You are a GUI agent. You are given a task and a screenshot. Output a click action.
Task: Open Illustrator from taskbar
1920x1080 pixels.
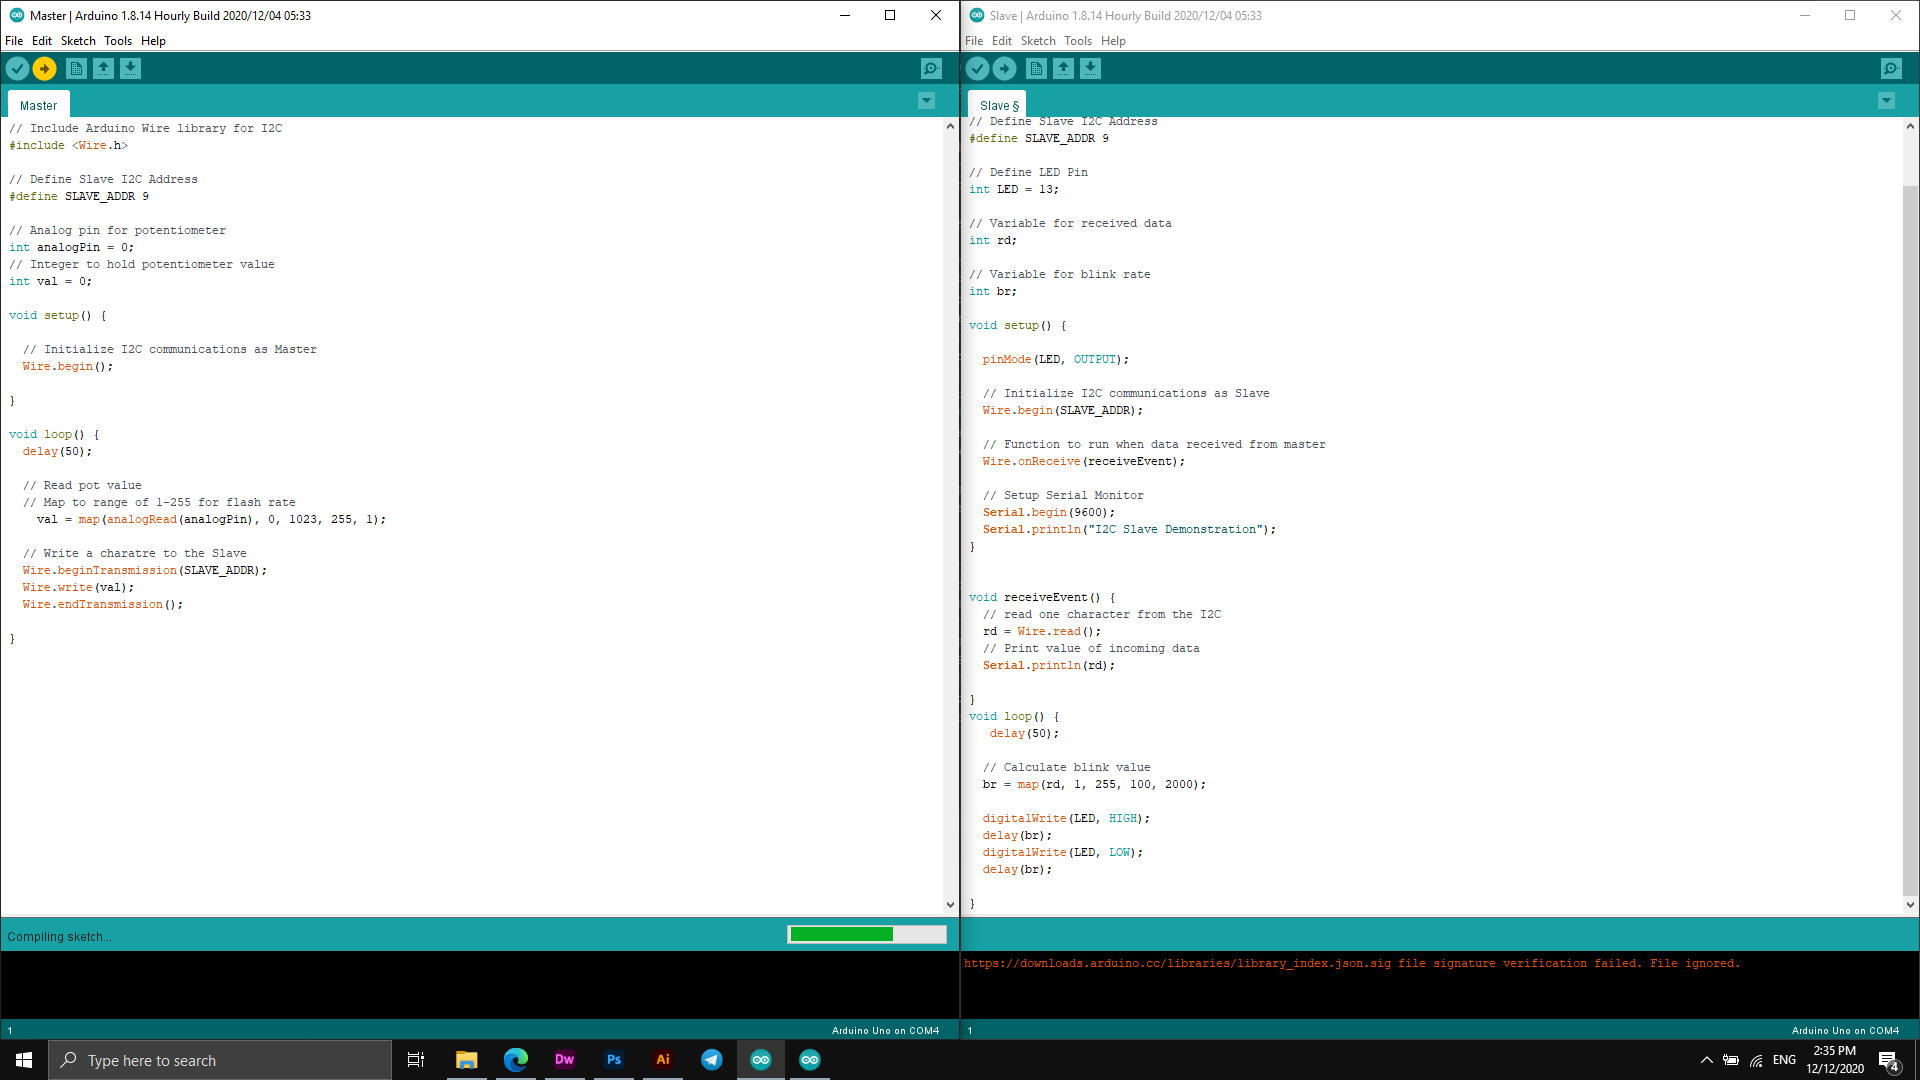click(x=662, y=1060)
